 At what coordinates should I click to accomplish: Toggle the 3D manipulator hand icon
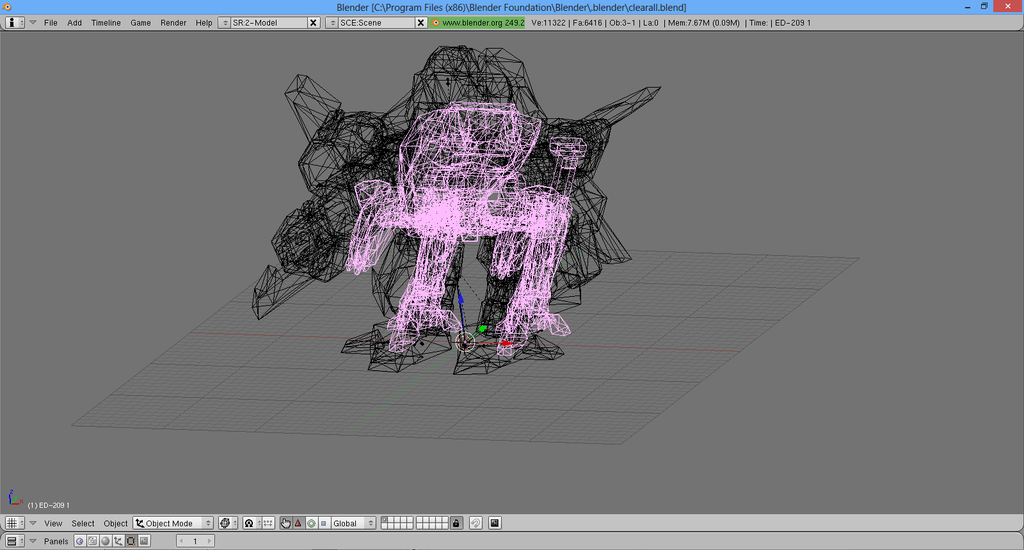tap(285, 523)
